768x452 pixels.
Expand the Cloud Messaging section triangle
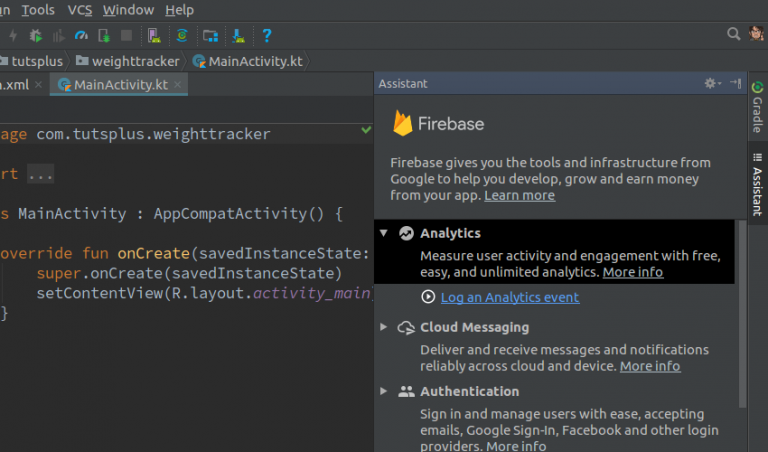point(384,327)
